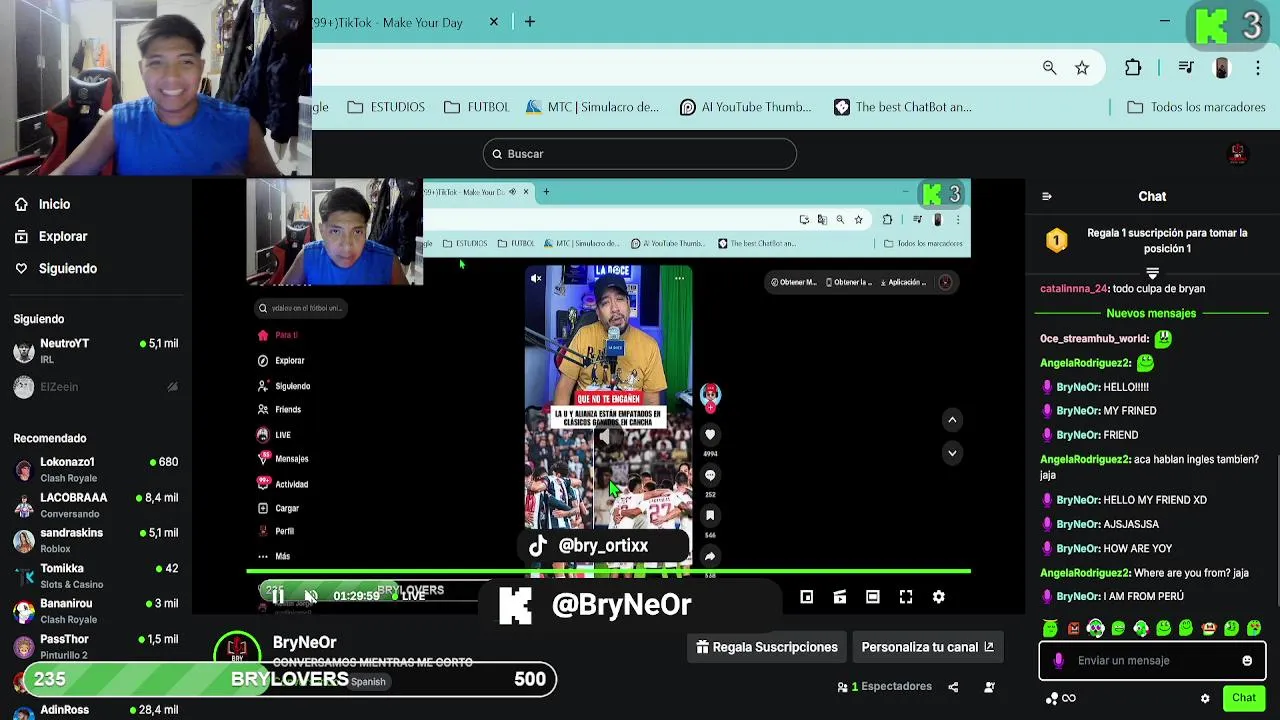Open the chat settings gear icon

[1205, 698]
